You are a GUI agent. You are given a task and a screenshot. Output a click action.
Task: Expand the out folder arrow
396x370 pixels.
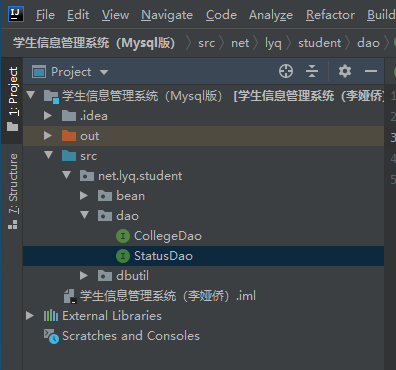tap(48, 136)
